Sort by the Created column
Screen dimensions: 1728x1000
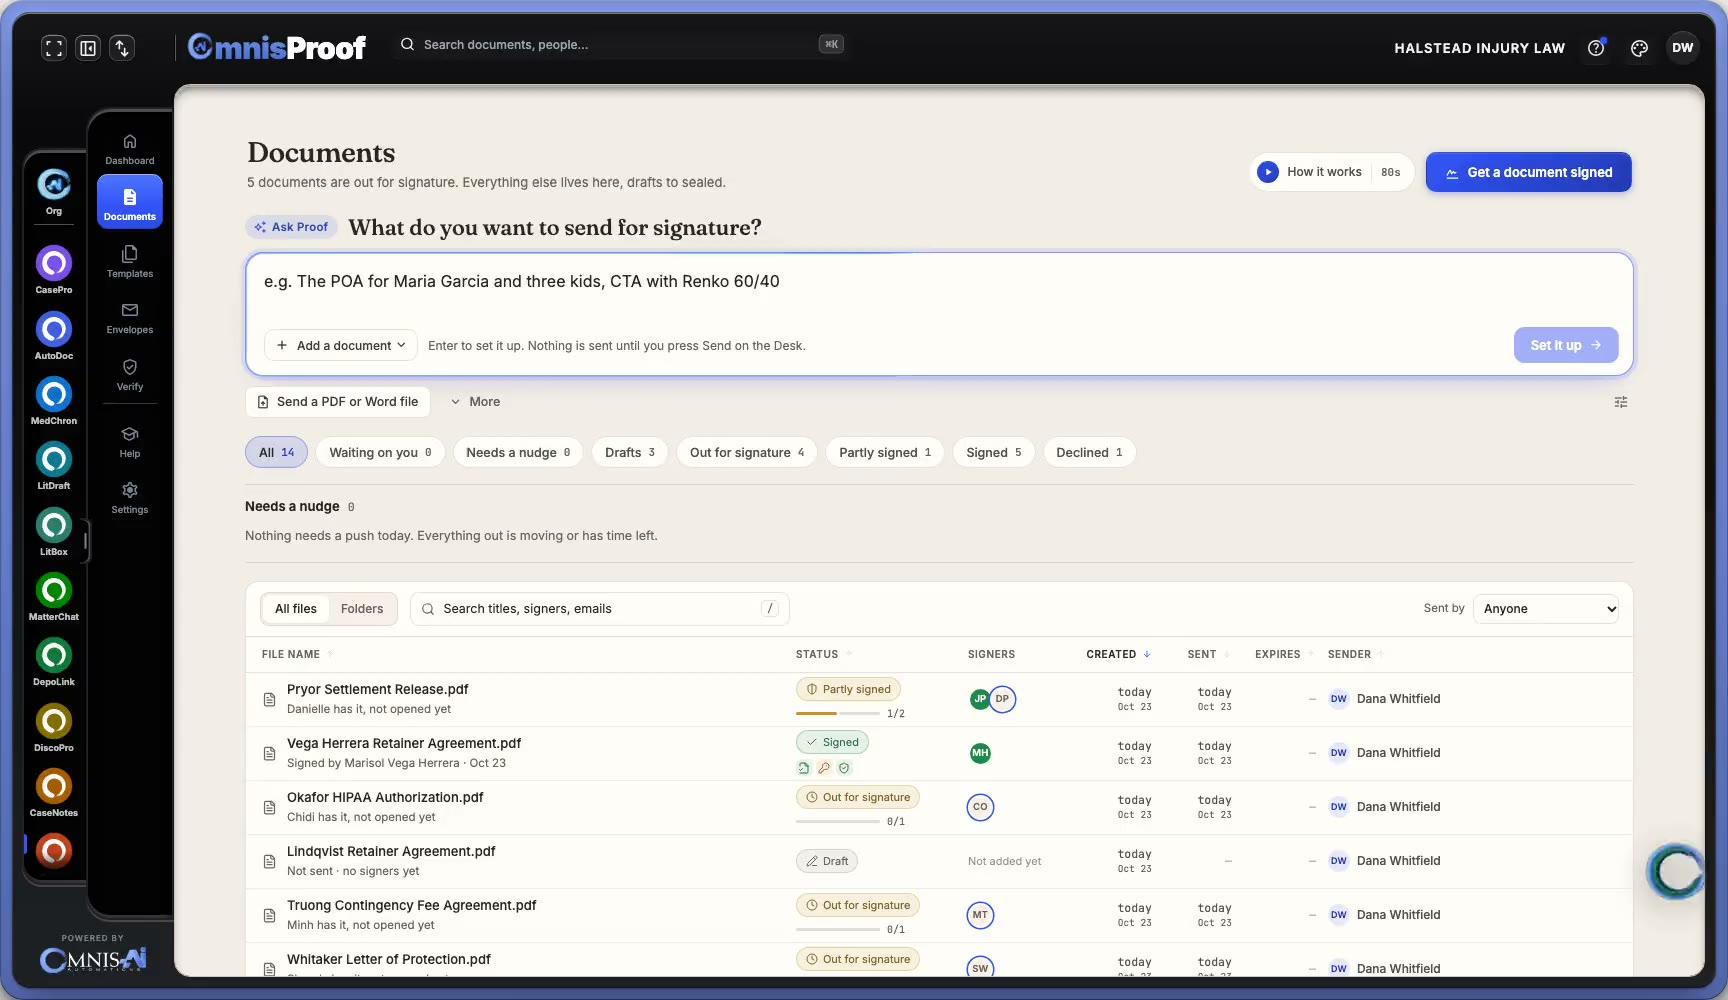click(1118, 654)
